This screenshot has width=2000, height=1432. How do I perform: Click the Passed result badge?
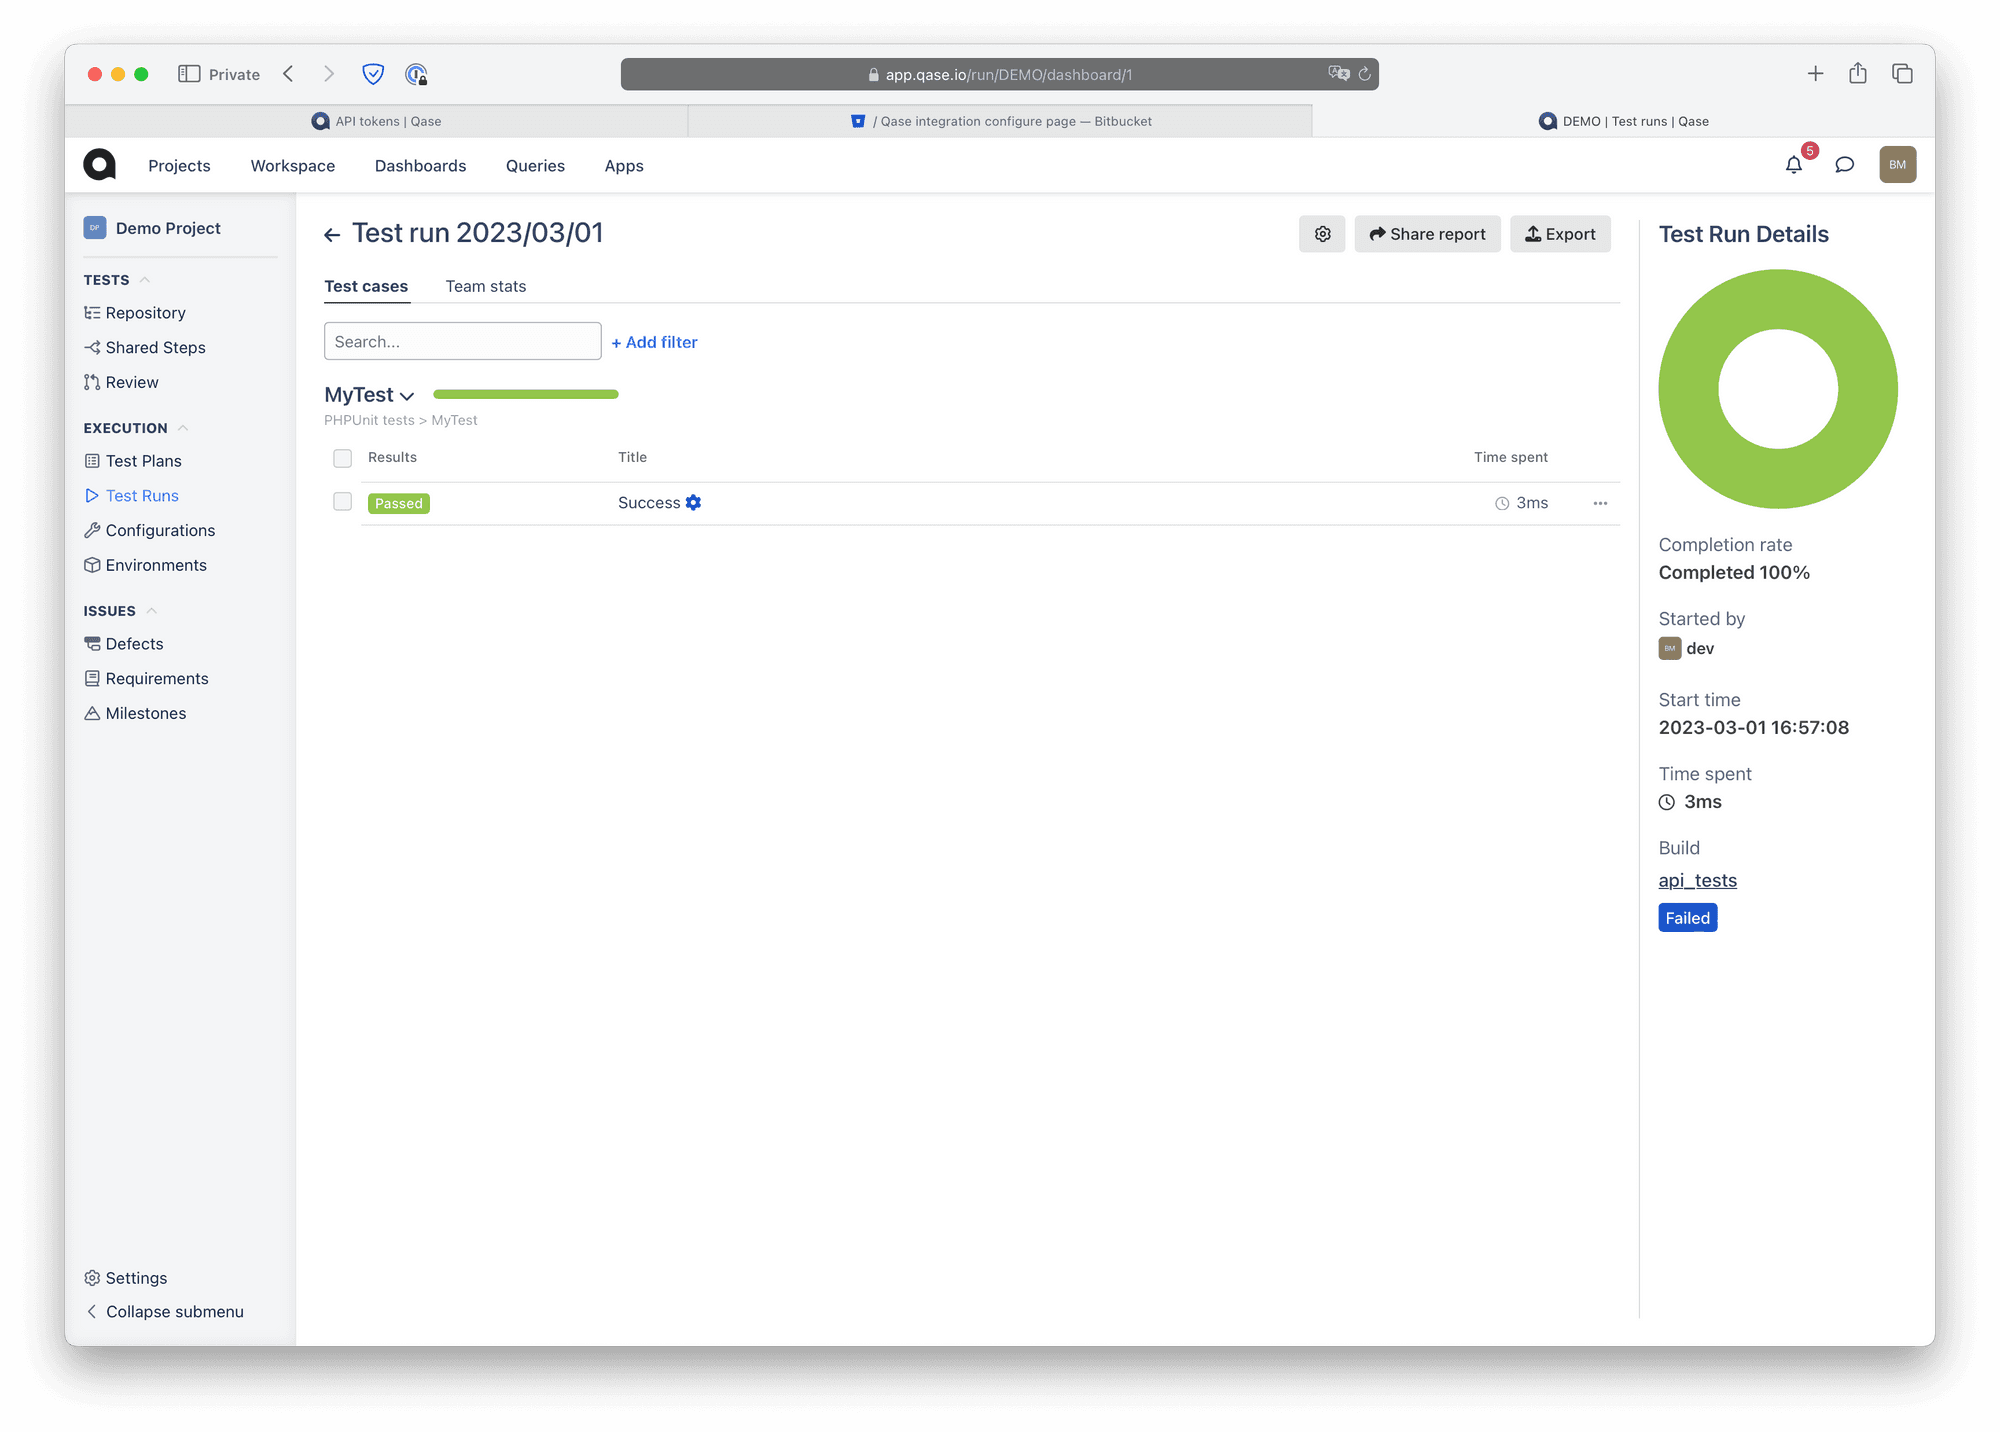[399, 503]
